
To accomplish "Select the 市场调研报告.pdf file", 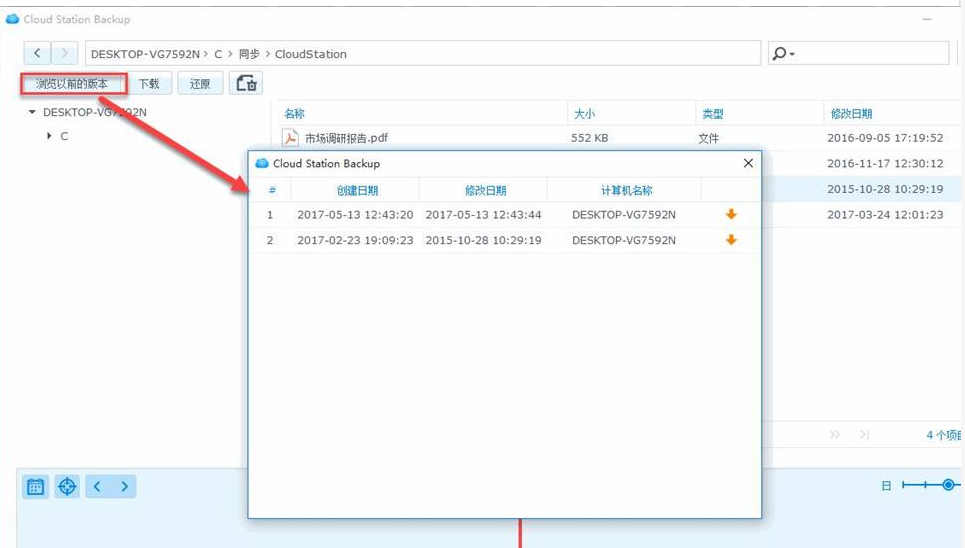I will [x=345, y=138].
